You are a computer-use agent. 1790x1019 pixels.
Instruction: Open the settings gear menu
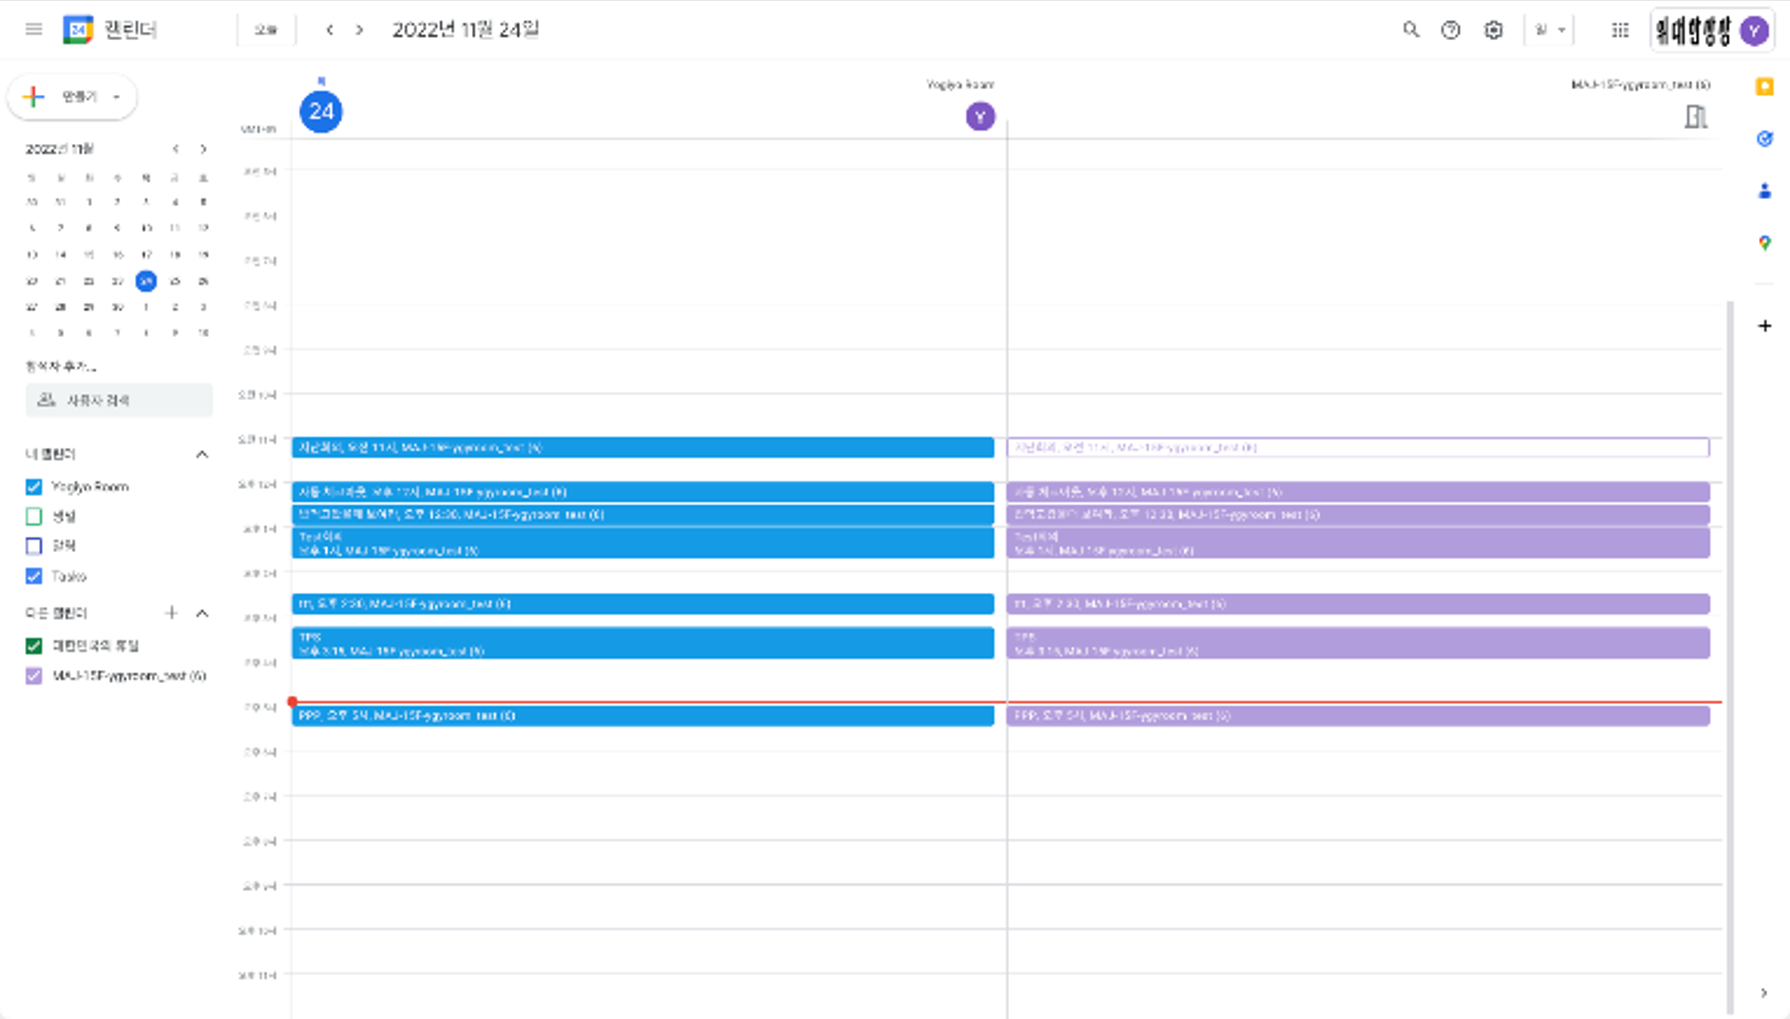click(1493, 30)
